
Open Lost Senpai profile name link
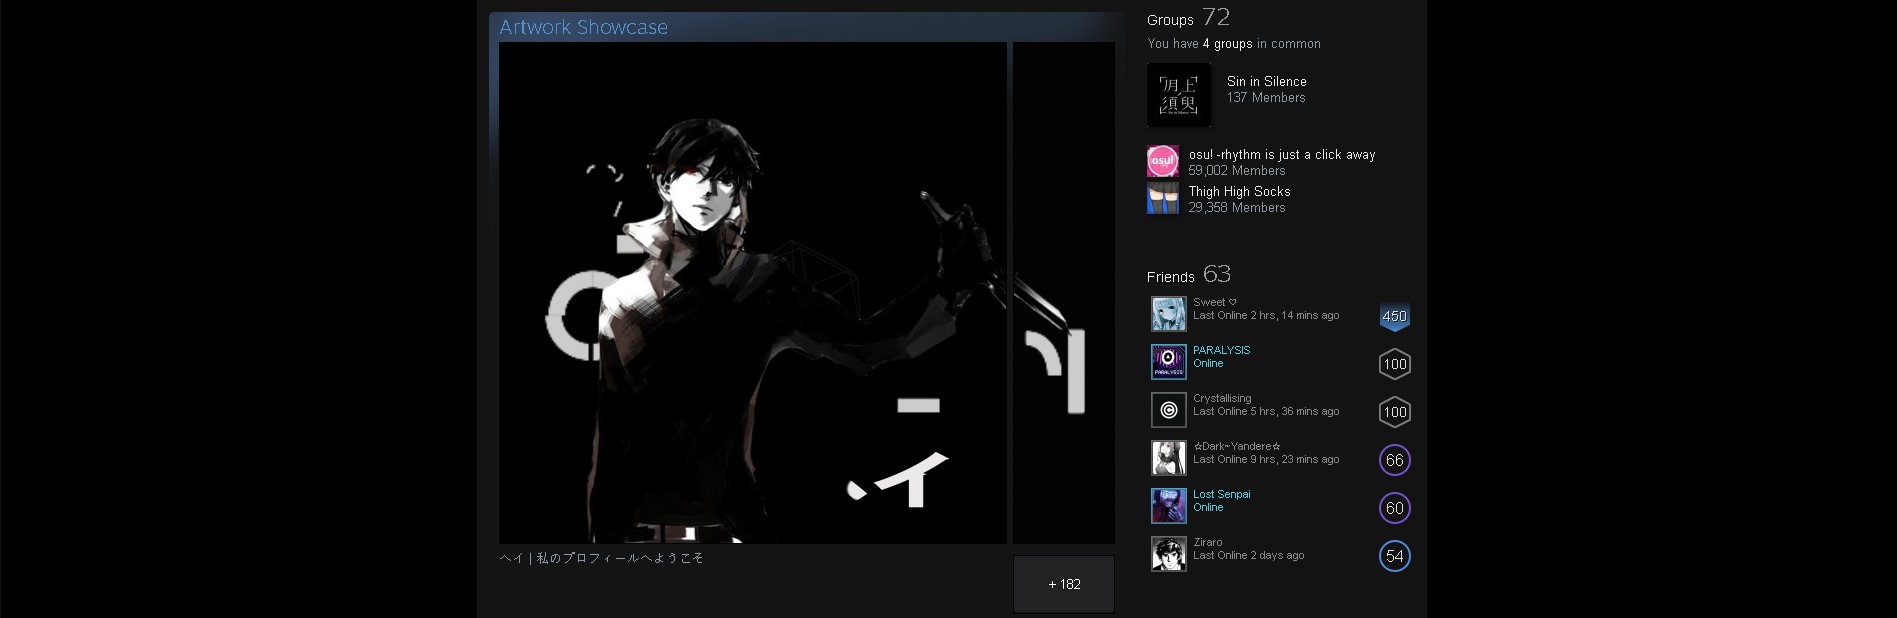point(1221,494)
